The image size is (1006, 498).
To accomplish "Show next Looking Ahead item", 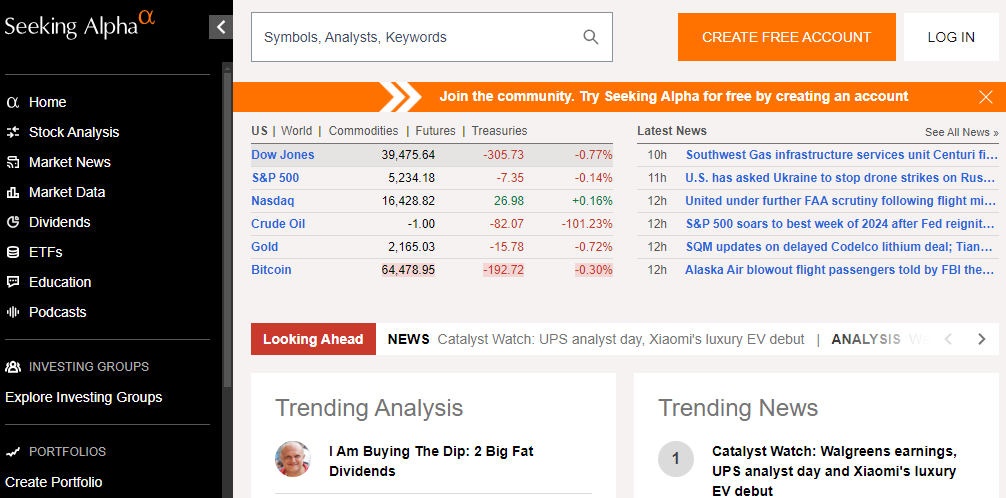I will coord(981,339).
